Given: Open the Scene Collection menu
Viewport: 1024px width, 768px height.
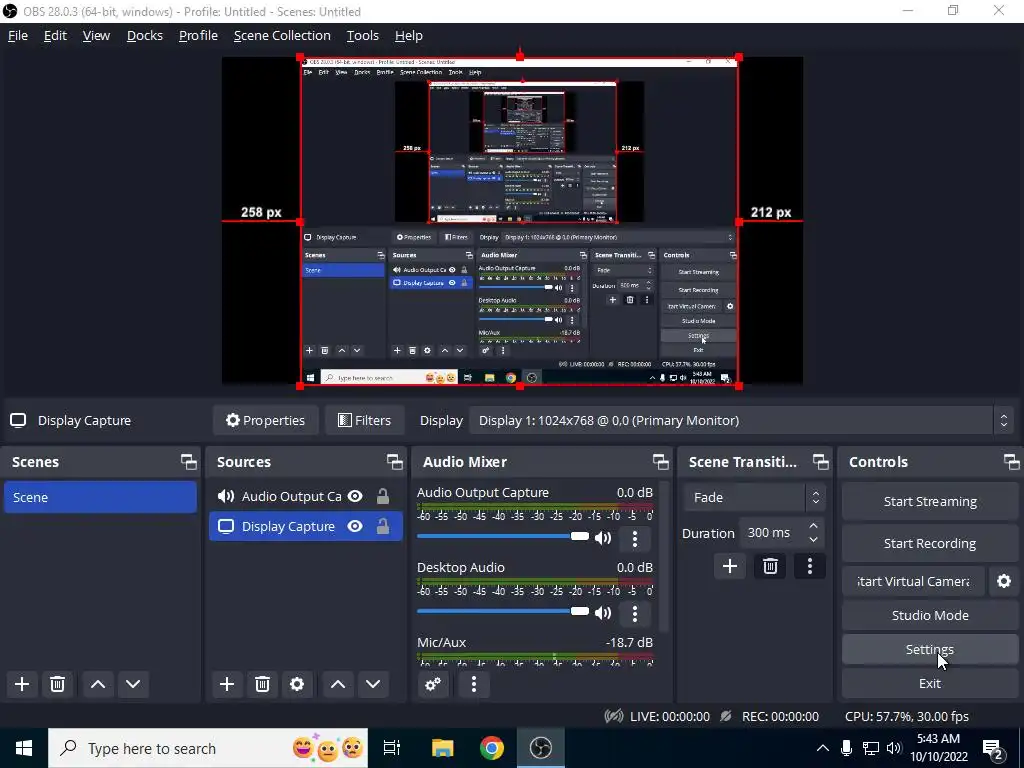Looking at the screenshot, I should click(x=282, y=35).
